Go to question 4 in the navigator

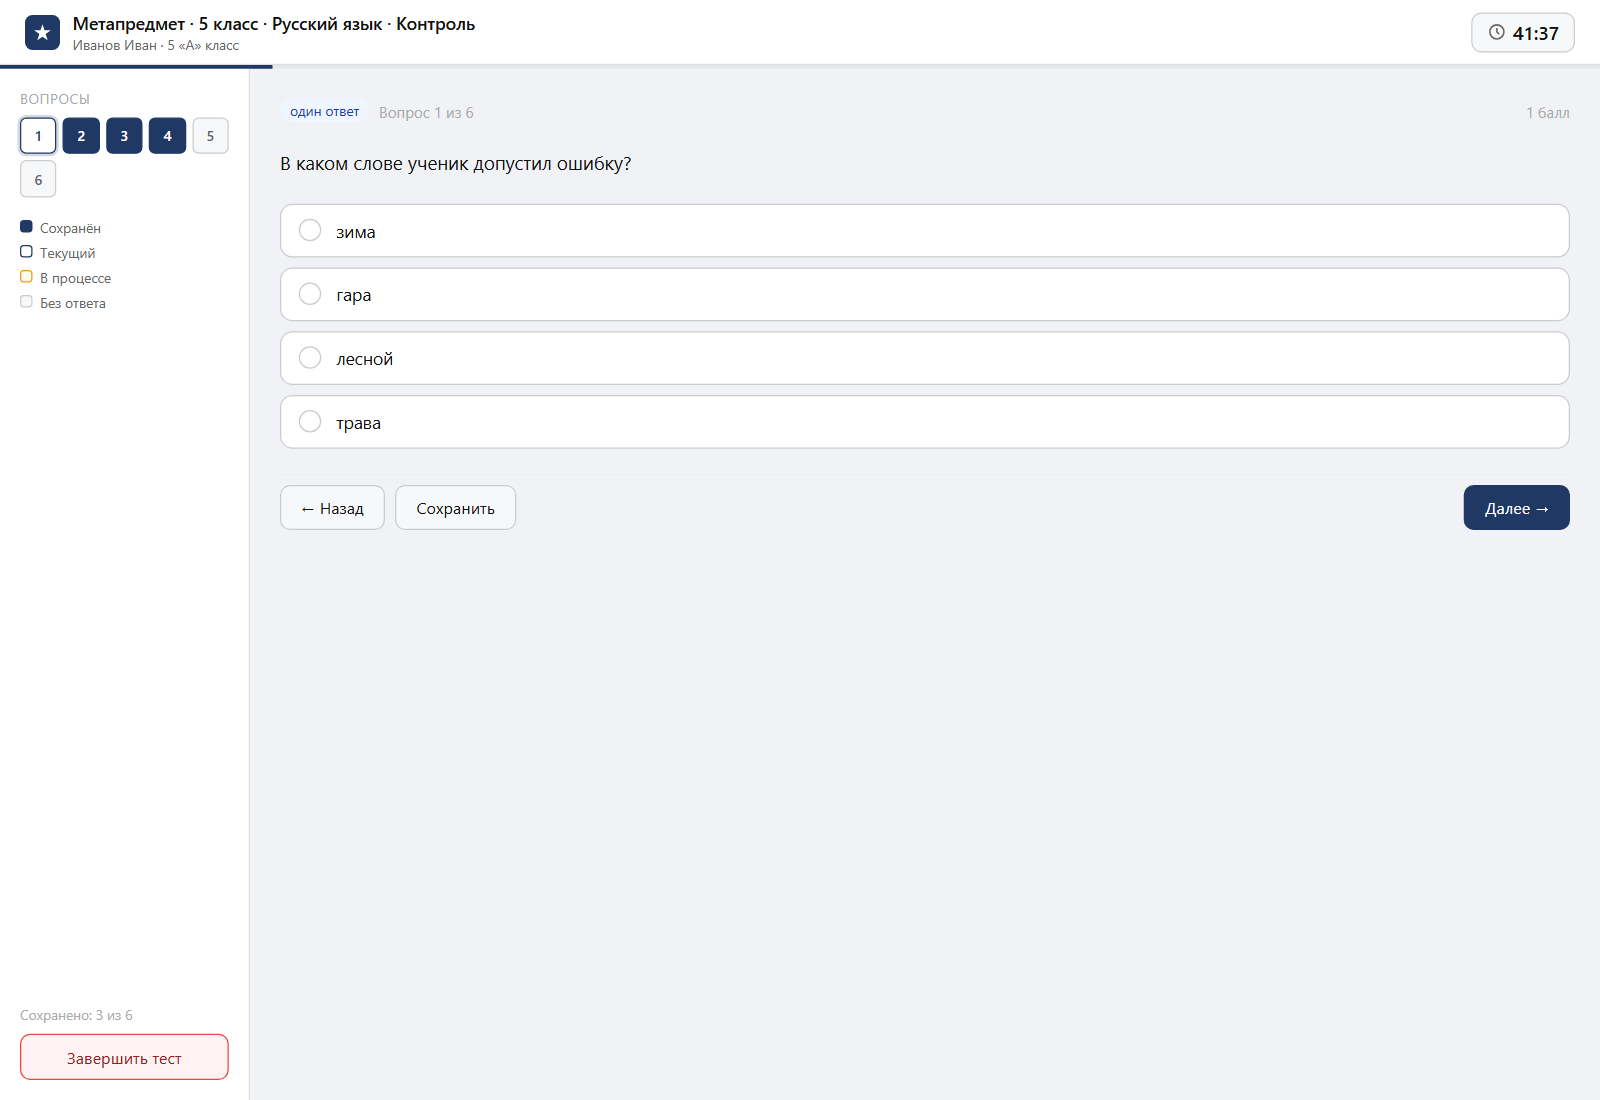tap(167, 136)
